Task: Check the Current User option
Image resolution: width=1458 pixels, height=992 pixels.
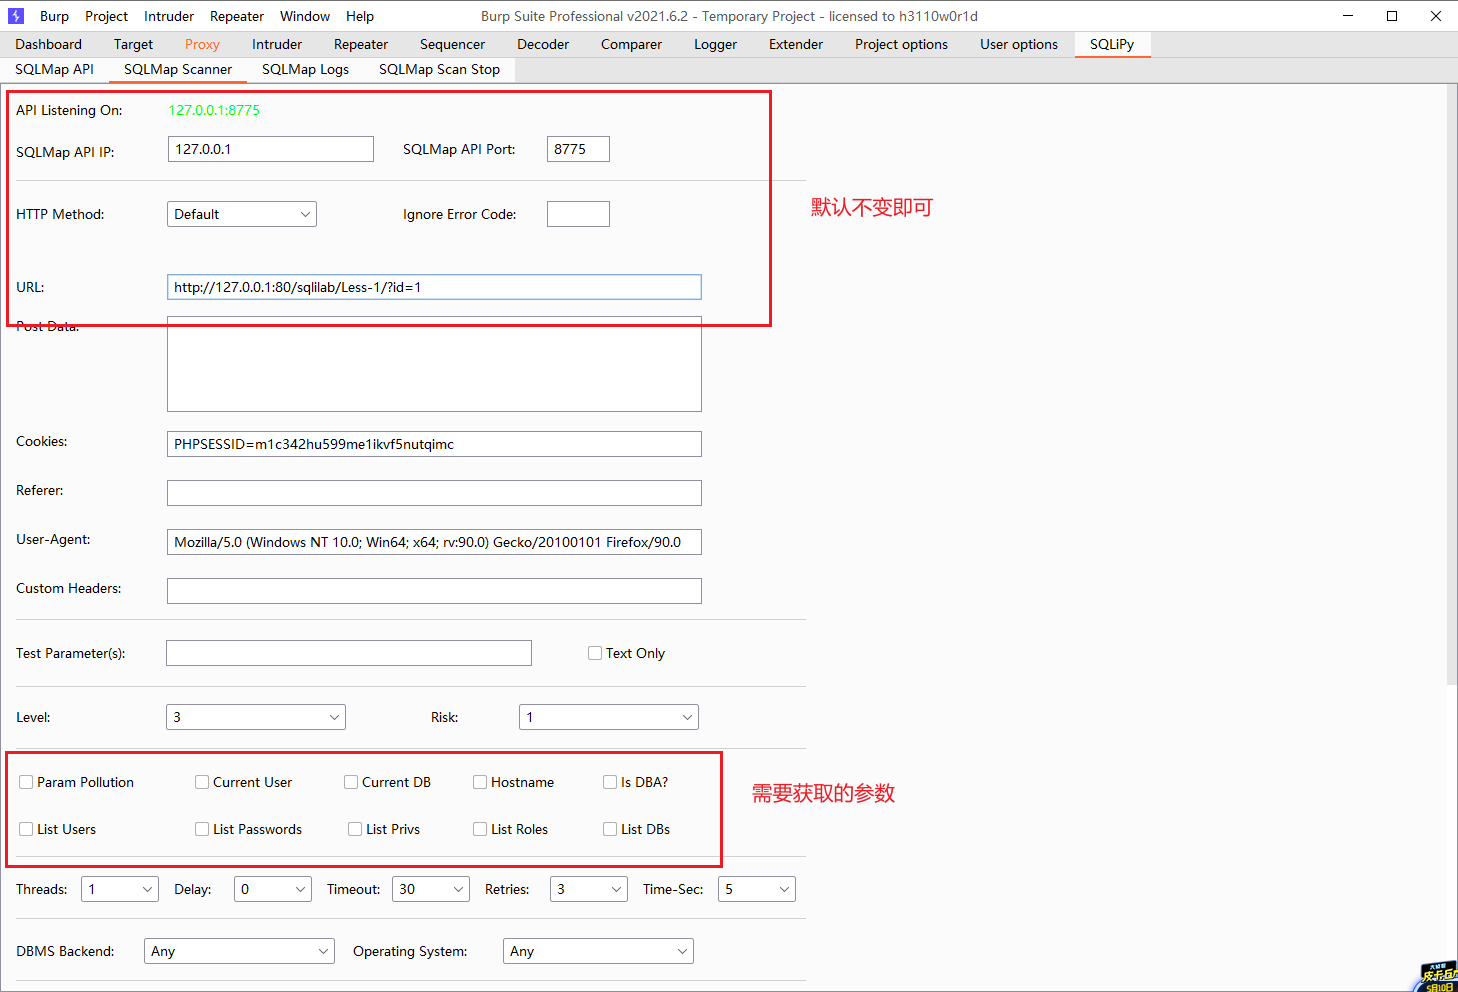Action: [x=202, y=782]
